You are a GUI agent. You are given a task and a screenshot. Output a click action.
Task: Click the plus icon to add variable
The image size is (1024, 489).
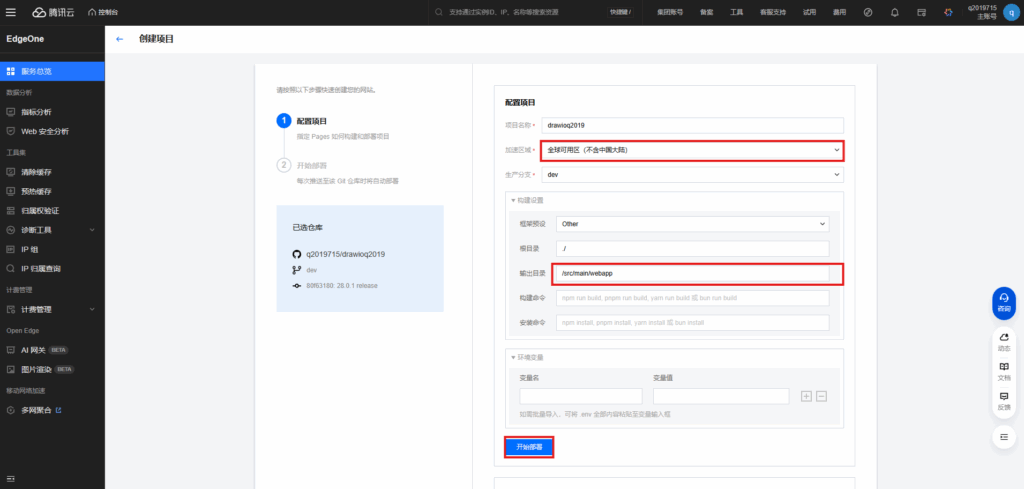click(806, 396)
